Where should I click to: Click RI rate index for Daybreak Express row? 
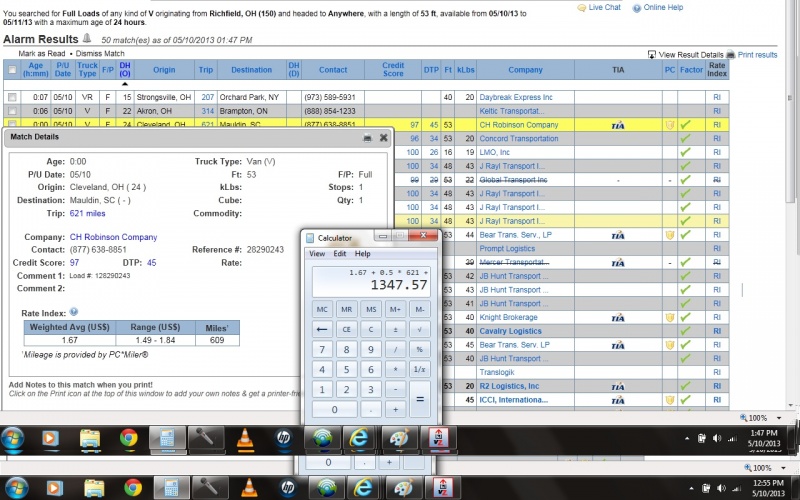tap(717, 97)
